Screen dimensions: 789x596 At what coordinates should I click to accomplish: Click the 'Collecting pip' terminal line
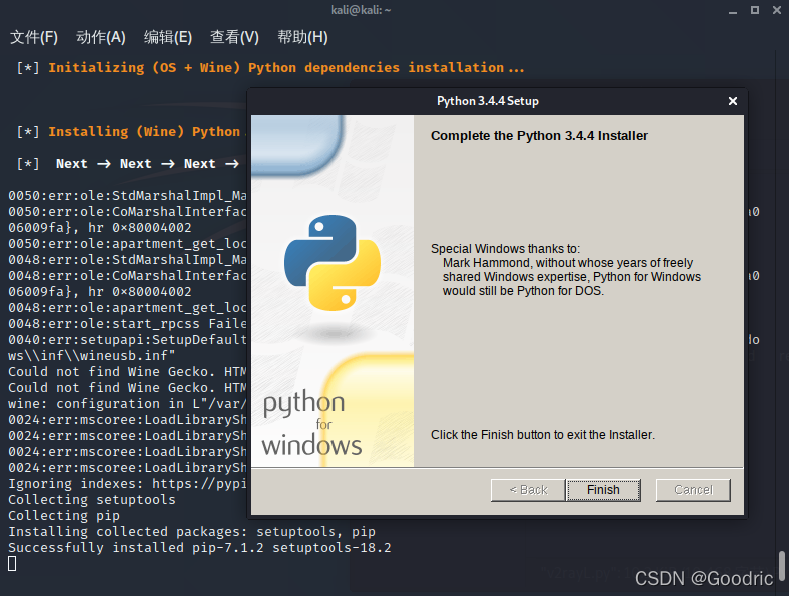pos(64,516)
